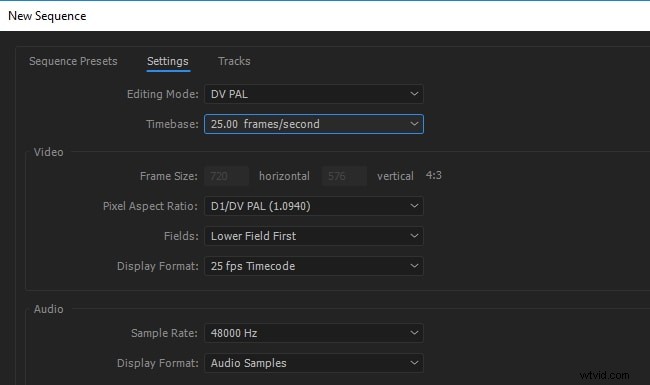Click the 4:3 aspect ratio text
Viewport: 650px width, 385px height.
pos(434,175)
